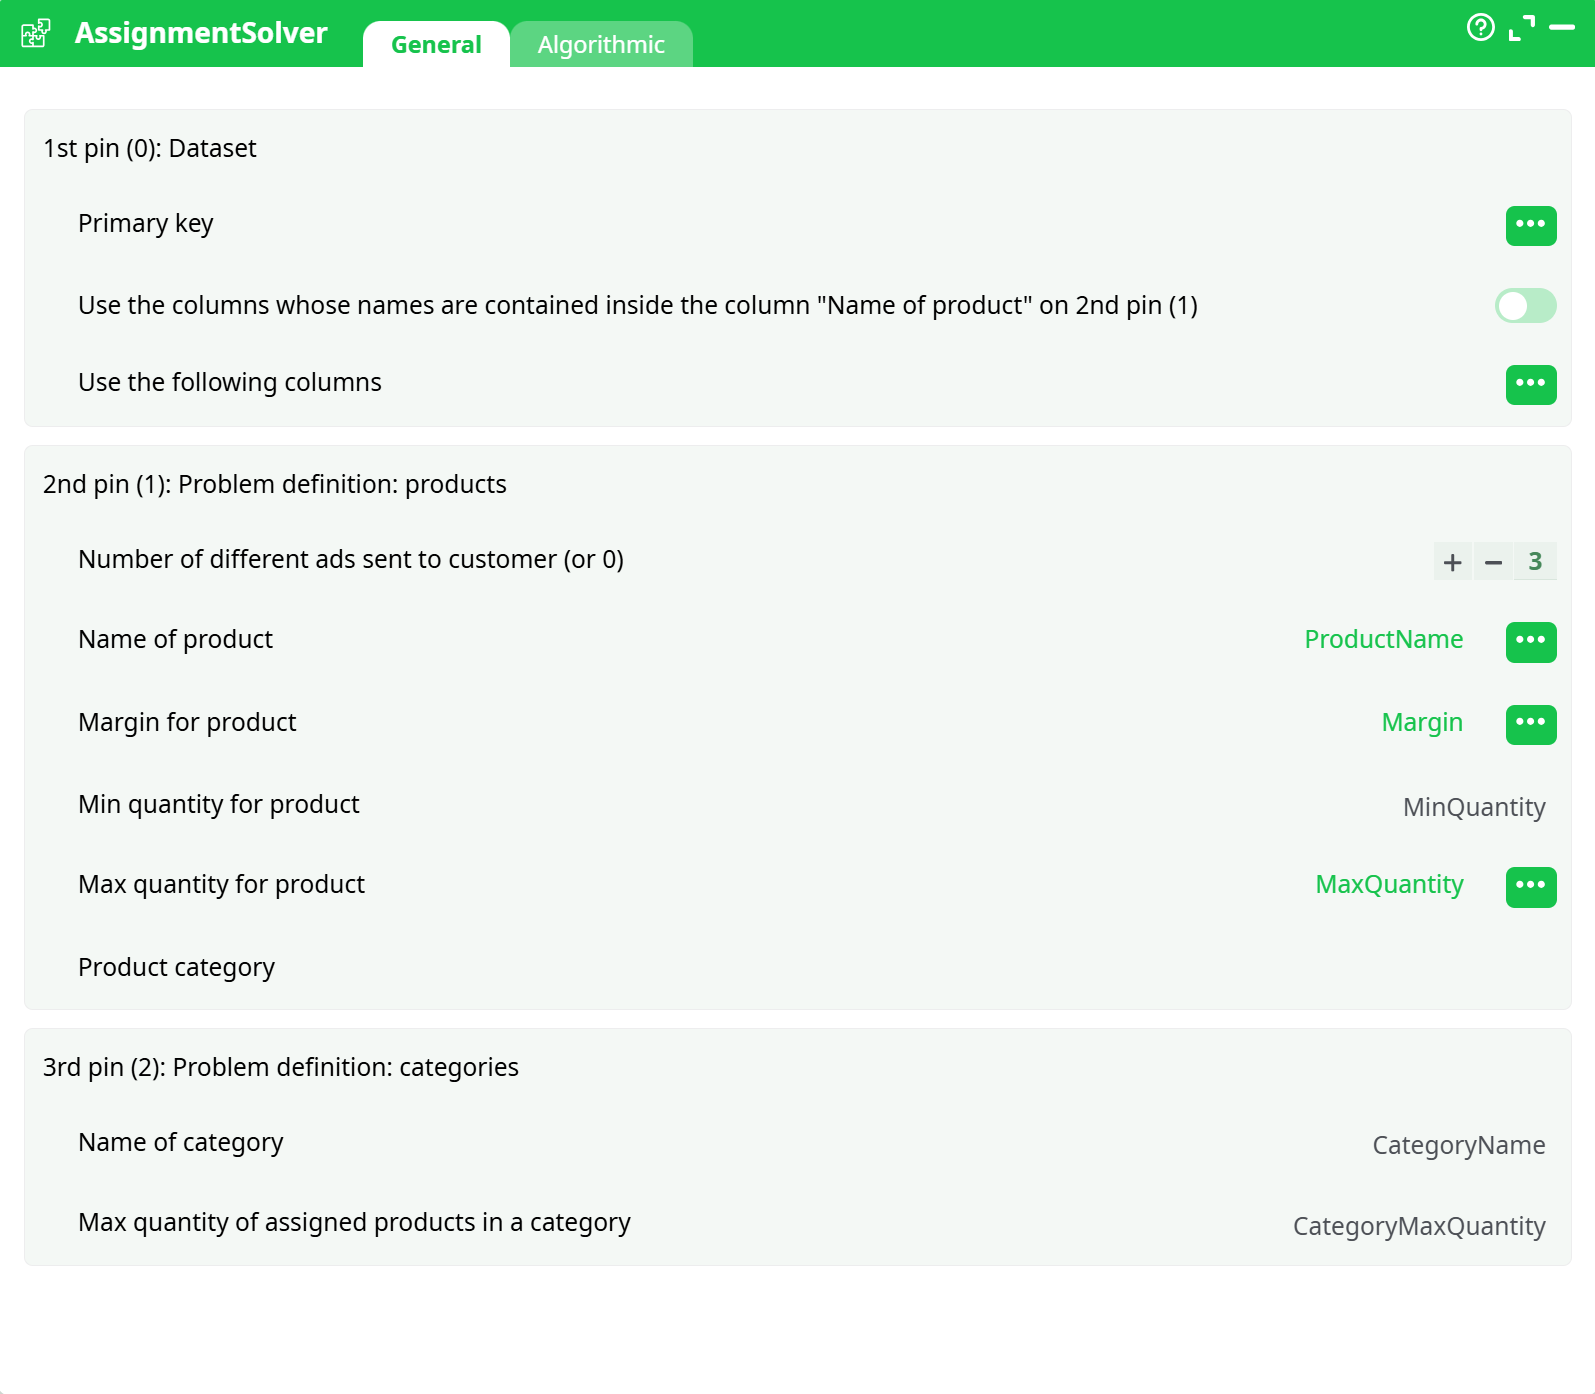
Task: Increase number of ads with plus button
Action: 1452,562
